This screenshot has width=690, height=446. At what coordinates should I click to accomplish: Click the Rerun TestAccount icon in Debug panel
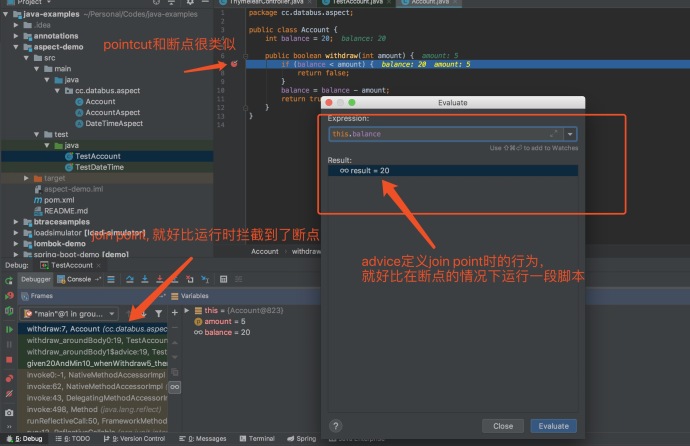pyautogui.click(x=9, y=280)
